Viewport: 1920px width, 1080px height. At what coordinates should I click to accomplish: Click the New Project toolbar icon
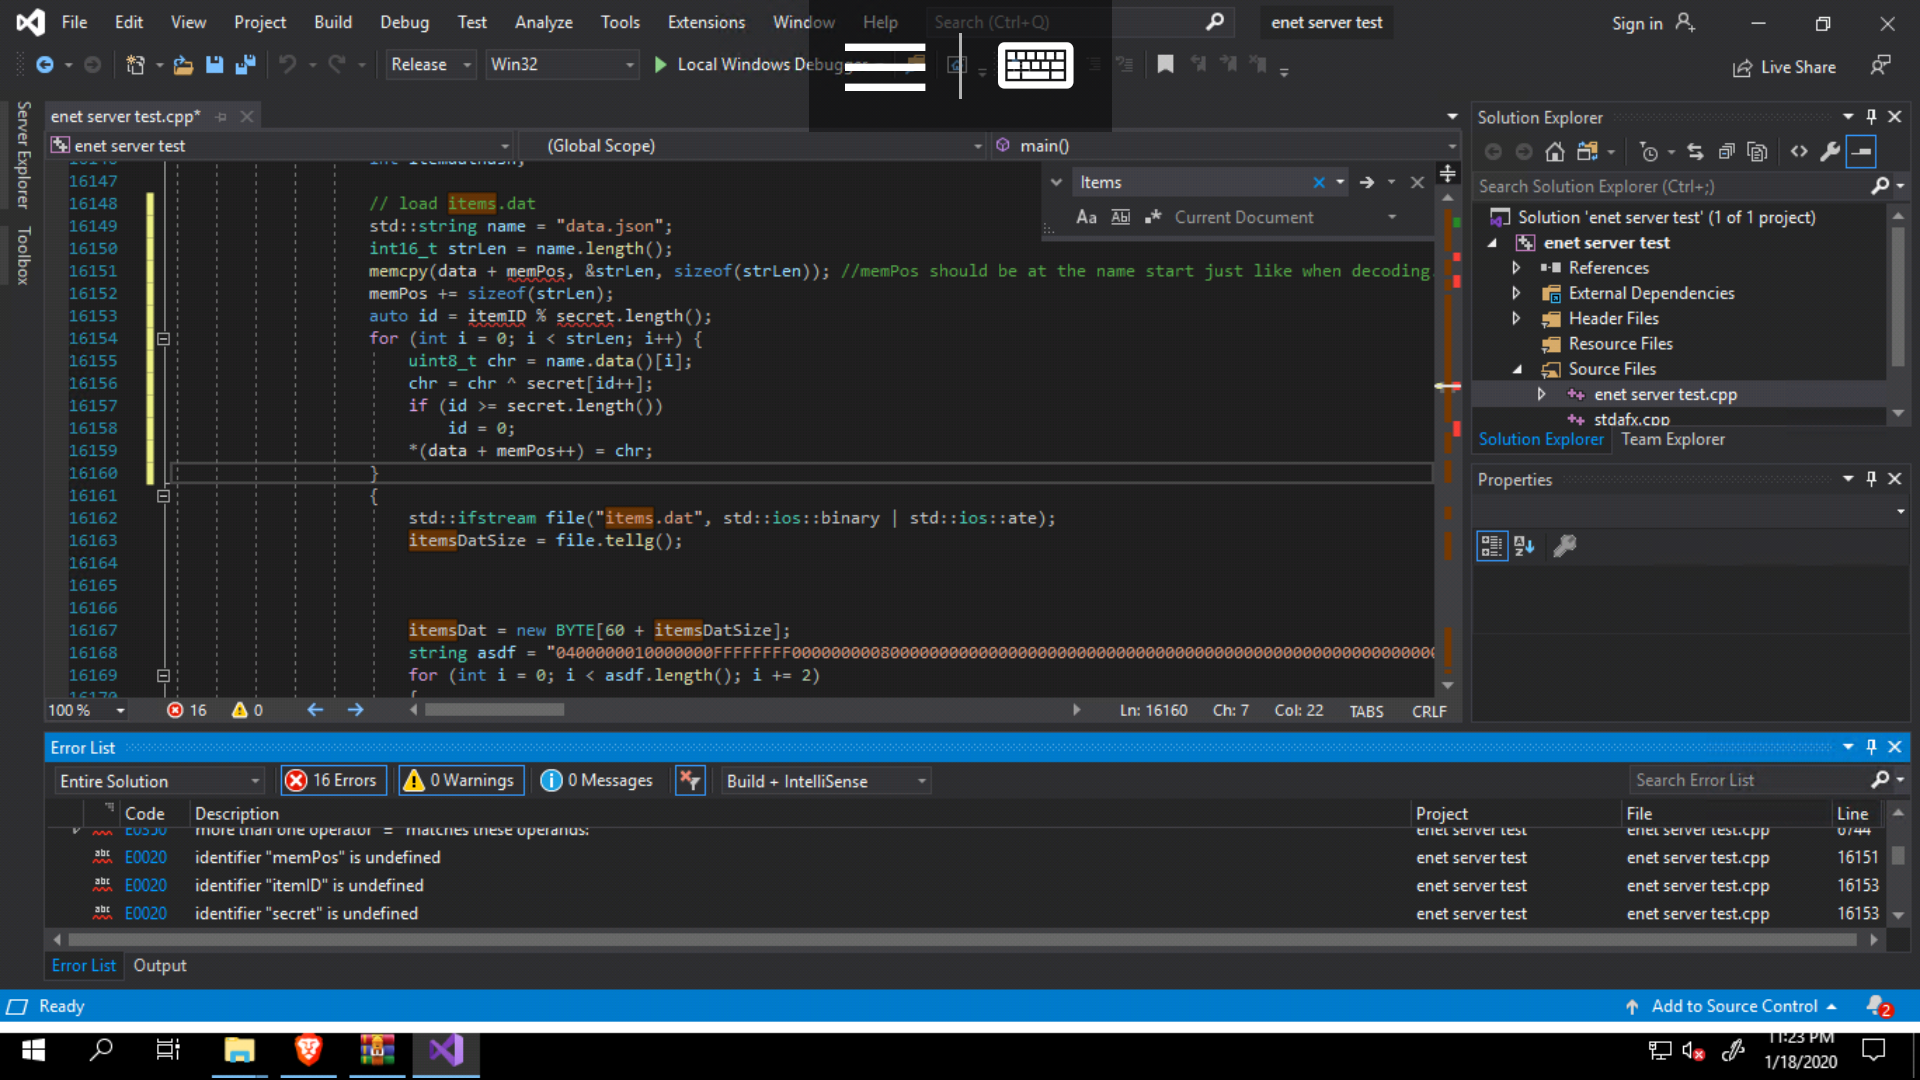click(135, 65)
